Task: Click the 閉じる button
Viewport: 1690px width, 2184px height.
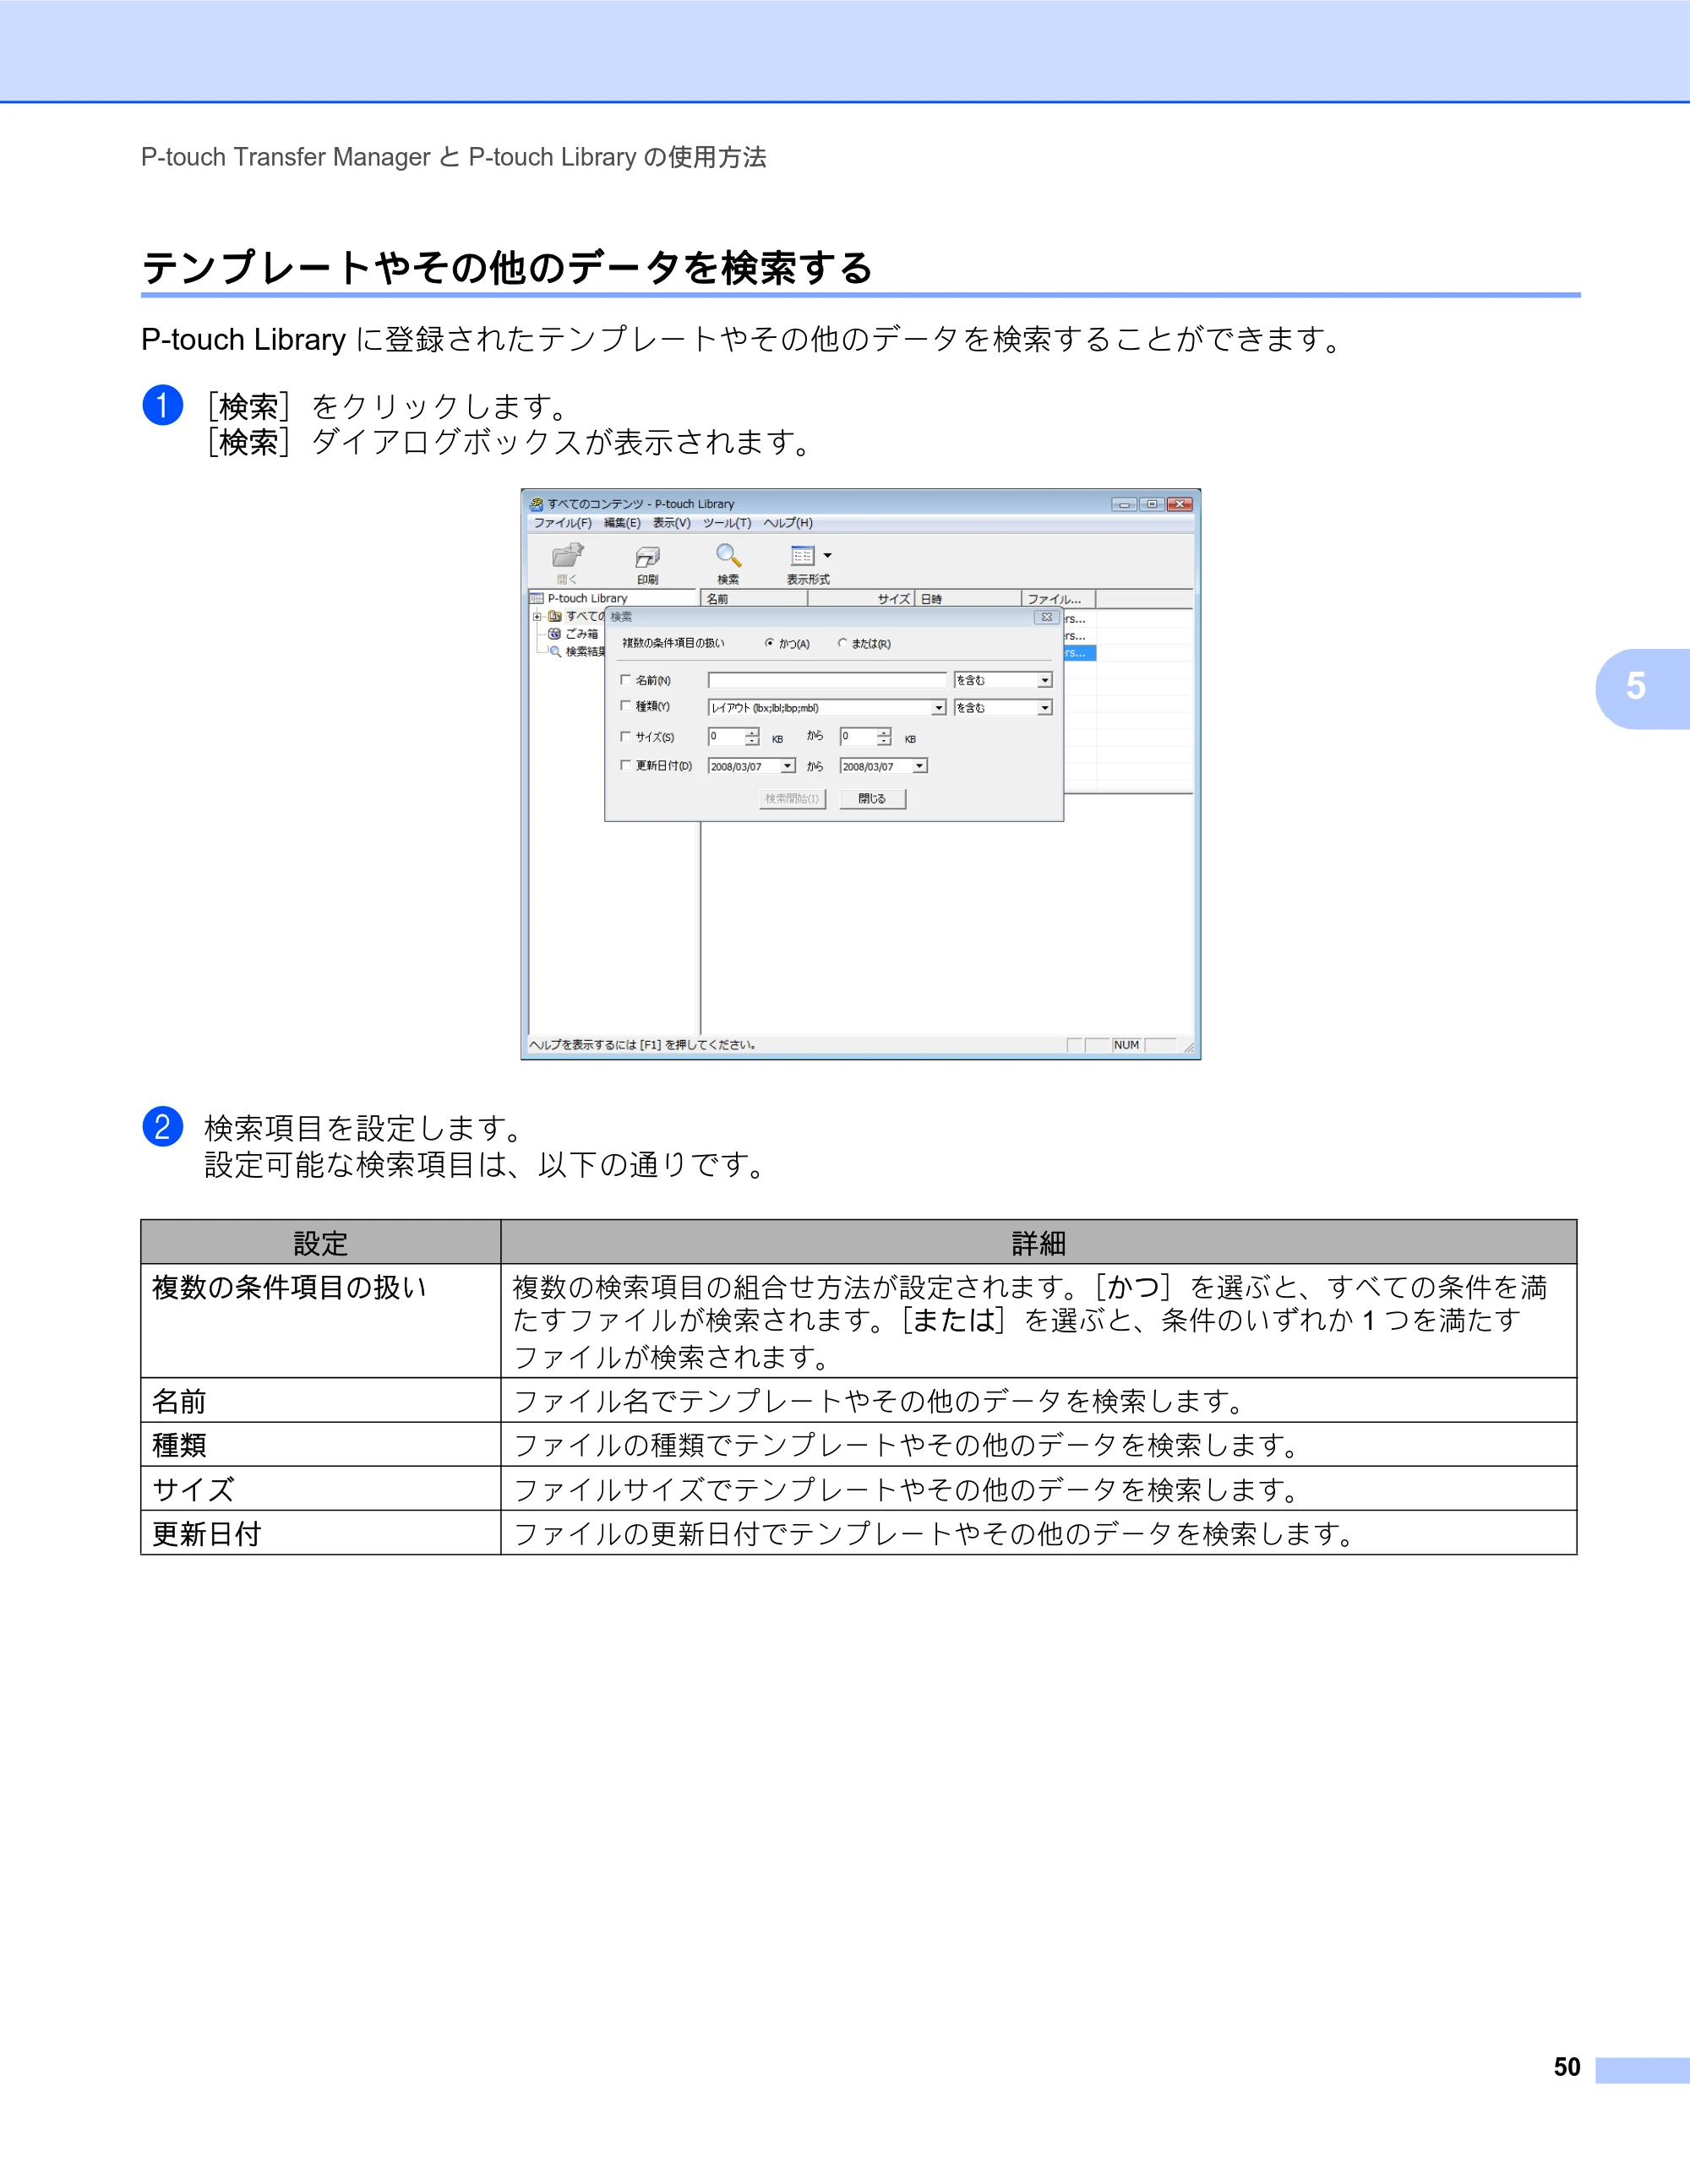Action: click(872, 799)
